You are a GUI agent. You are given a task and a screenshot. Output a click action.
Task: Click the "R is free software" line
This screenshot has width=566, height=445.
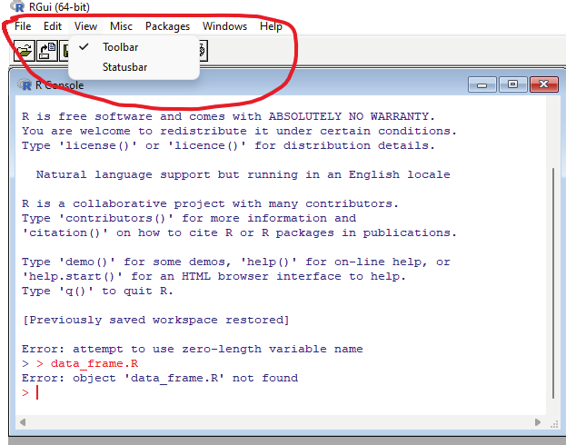point(228,117)
